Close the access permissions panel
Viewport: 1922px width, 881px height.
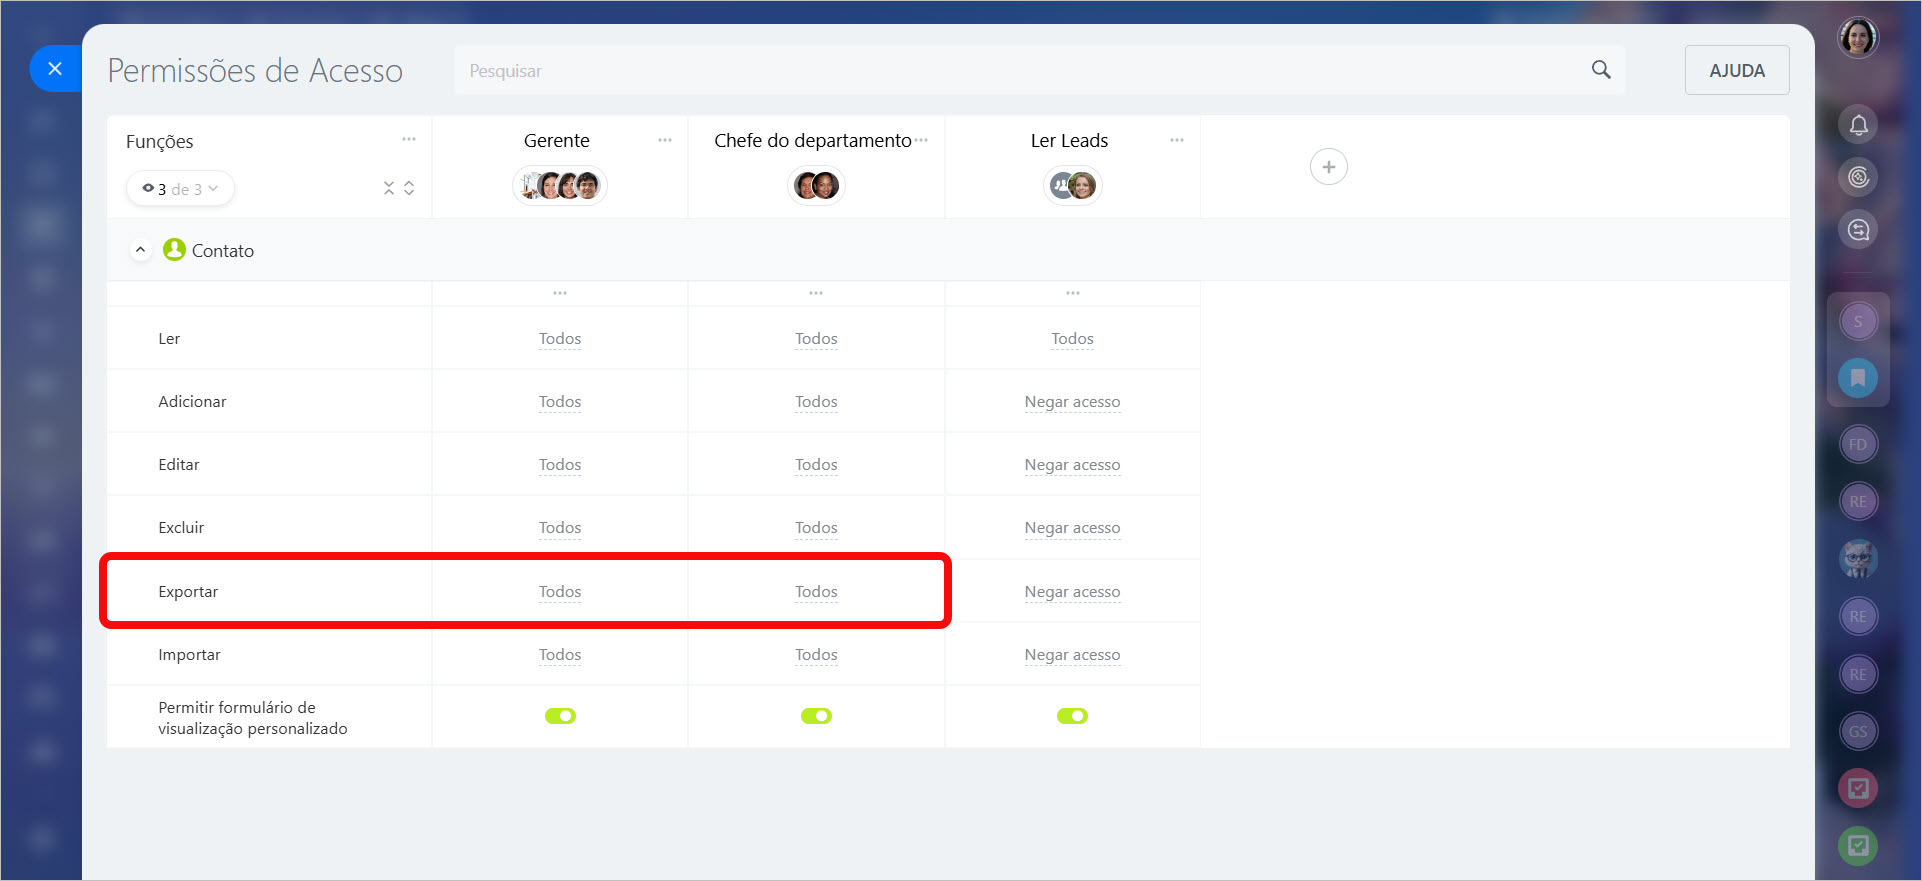pyautogui.click(x=55, y=69)
